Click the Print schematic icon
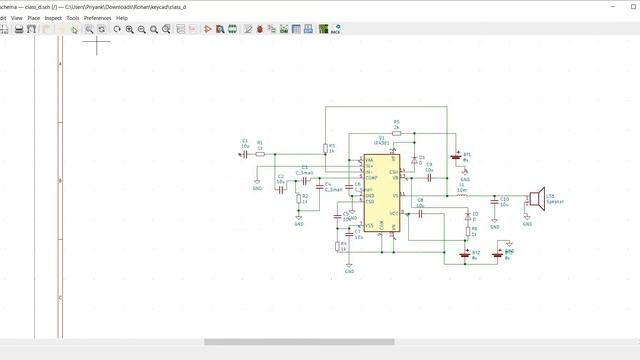This screenshot has height=360, width=640. click(19, 29)
